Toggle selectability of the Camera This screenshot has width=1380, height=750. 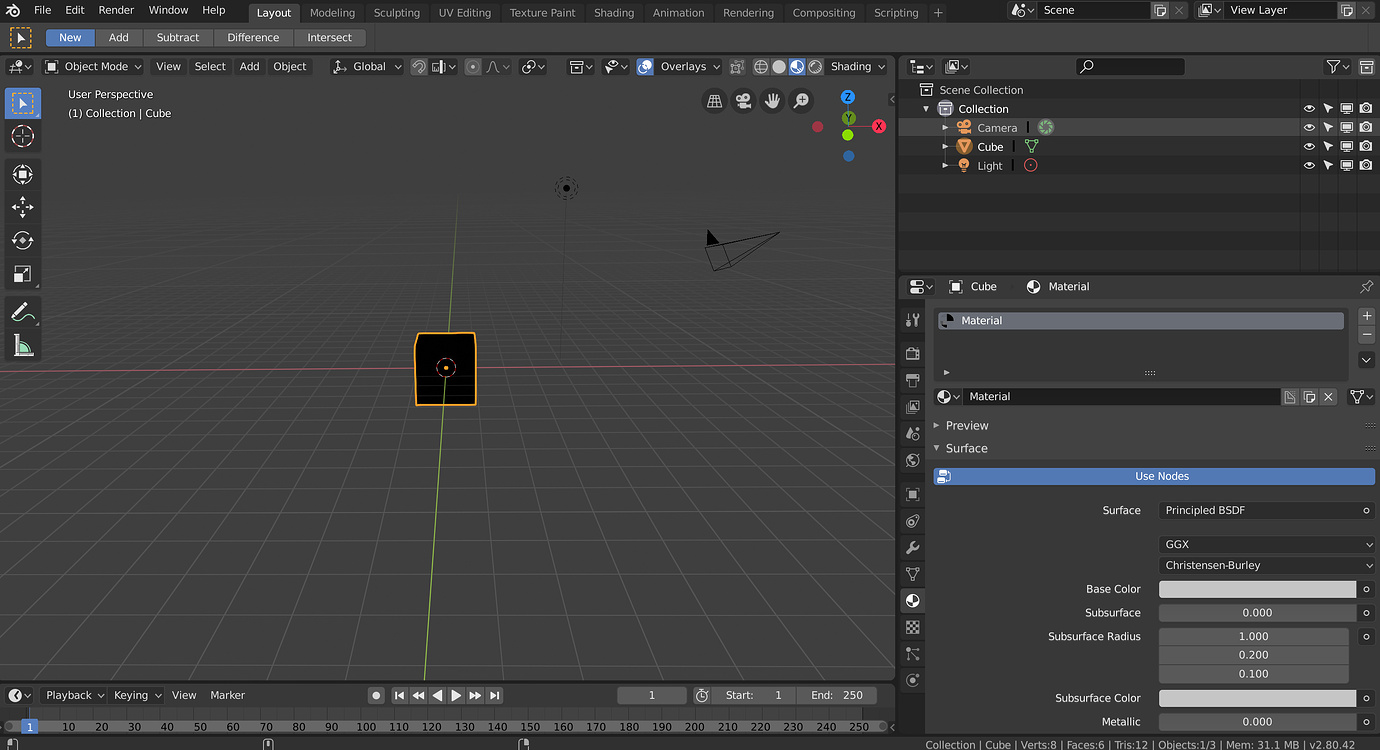[1328, 128]
